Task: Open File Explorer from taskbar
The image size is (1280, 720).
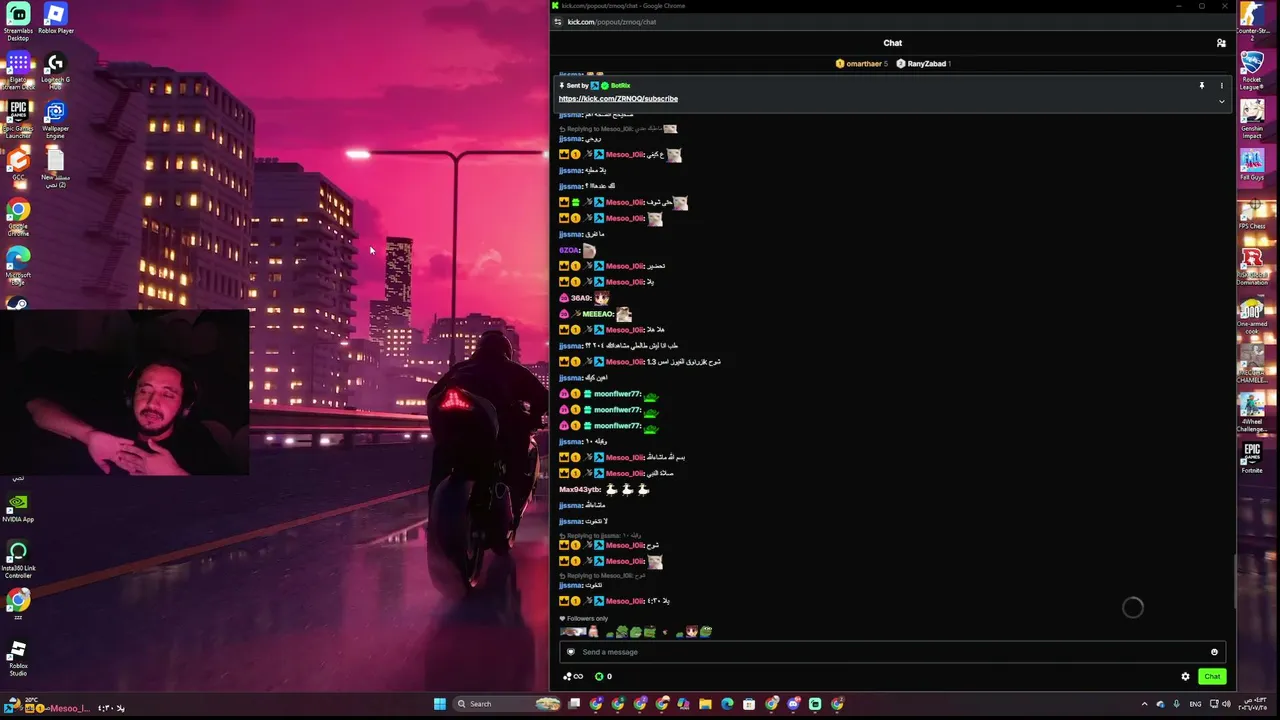Action: (x=705, y=704)
